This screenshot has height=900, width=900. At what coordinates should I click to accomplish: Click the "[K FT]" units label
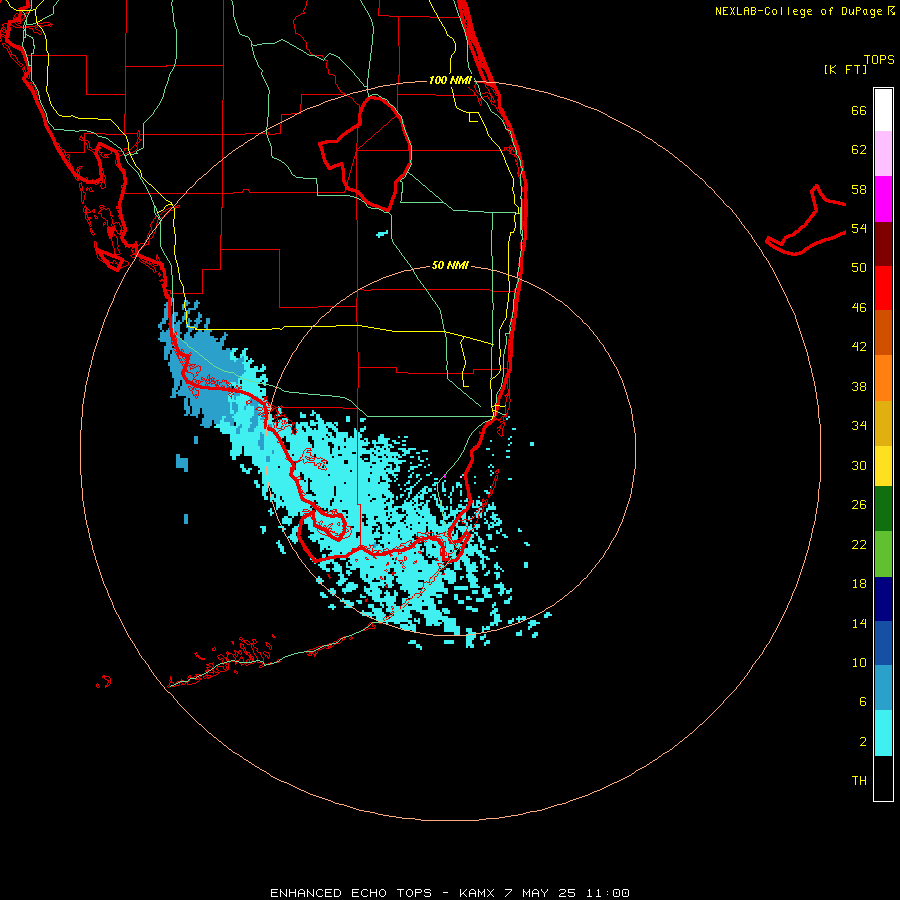point(845,69)
